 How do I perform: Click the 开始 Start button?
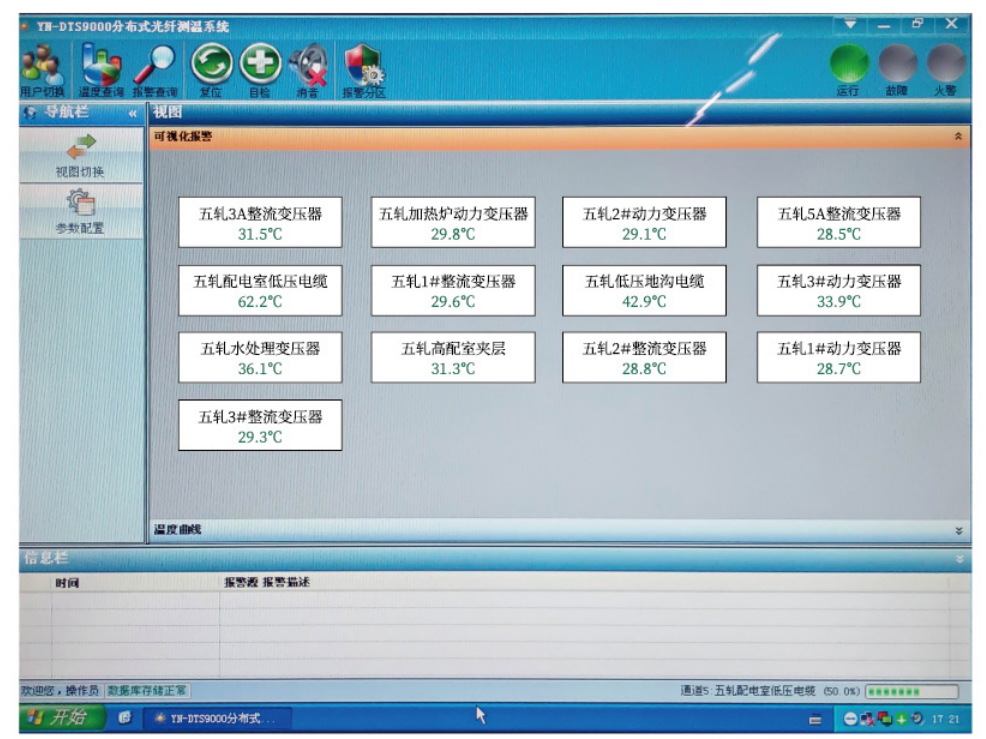(61, 717)
